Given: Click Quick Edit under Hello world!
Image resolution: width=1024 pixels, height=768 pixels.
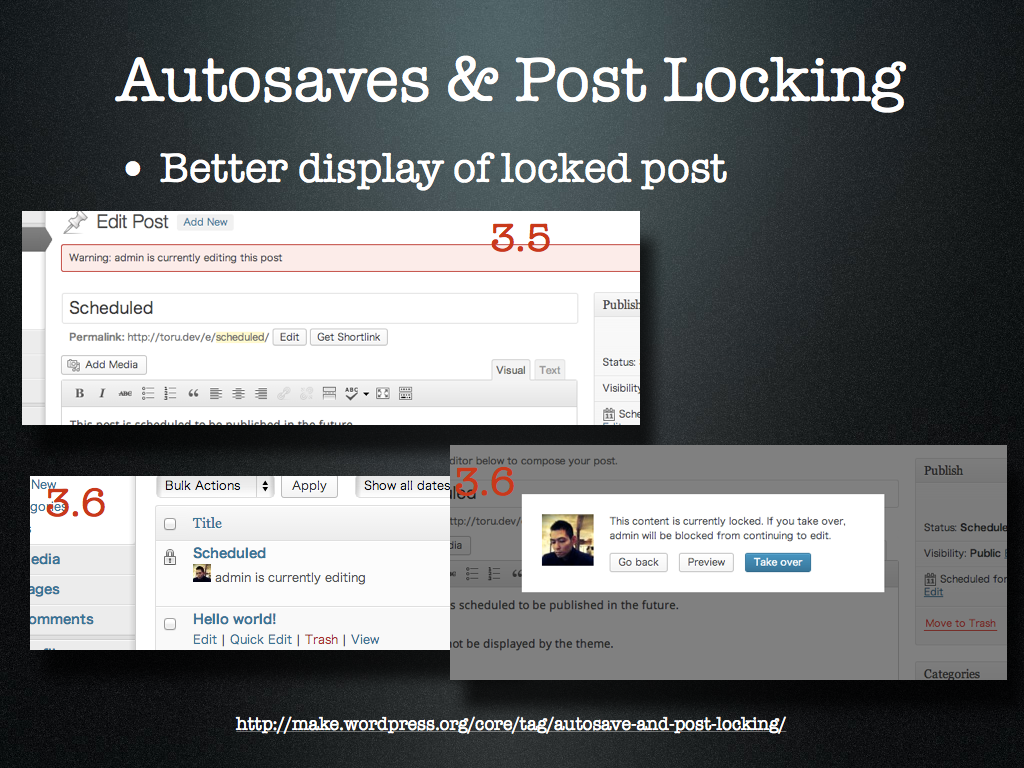Looking at the screenshot, I should tap(261, 639).
